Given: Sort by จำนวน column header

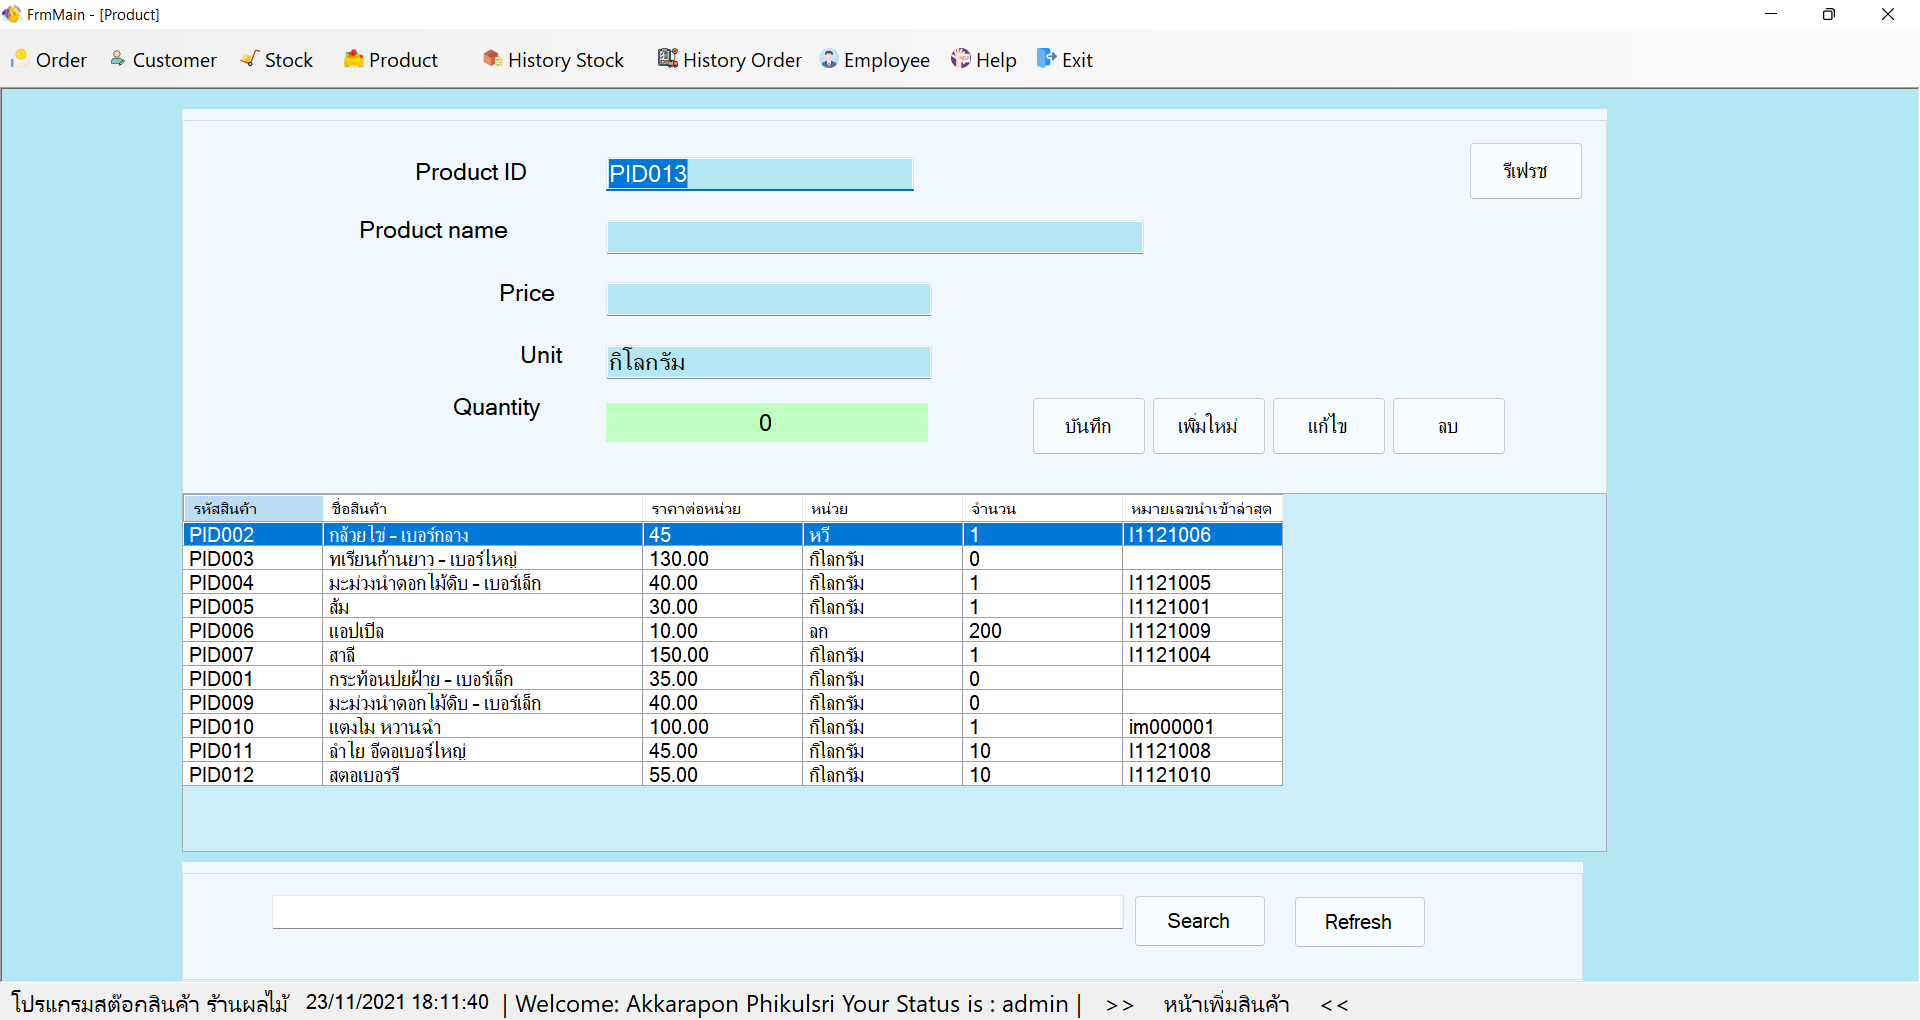Looking at the screenshot, I should [1042, 508].
